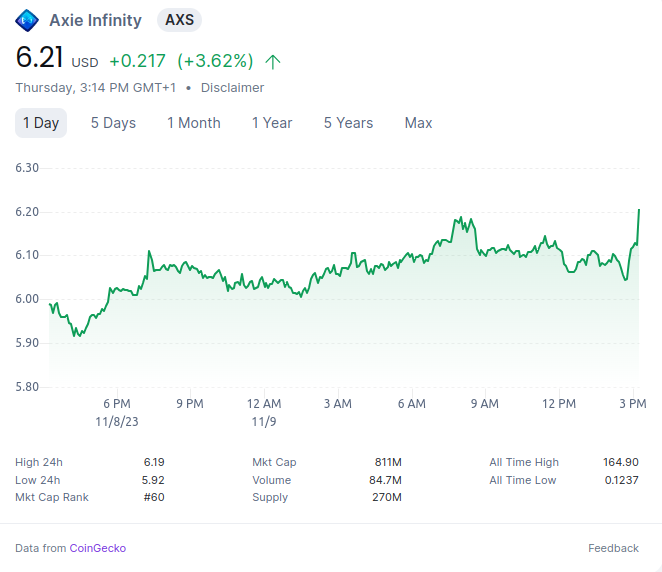This screenshot has height=572, width=662.
Task: Click the 6 PM x-axis label
Action: pos(117,404)
